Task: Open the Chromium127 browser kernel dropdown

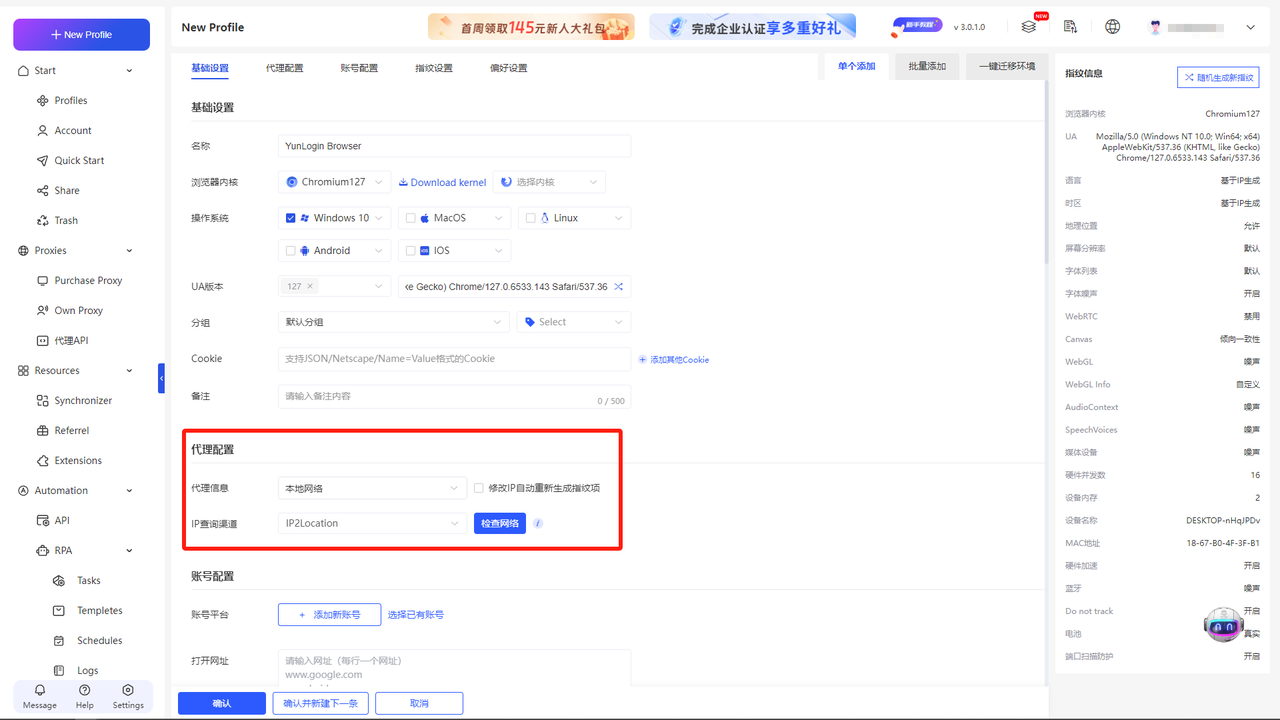Action: point(334,181)
